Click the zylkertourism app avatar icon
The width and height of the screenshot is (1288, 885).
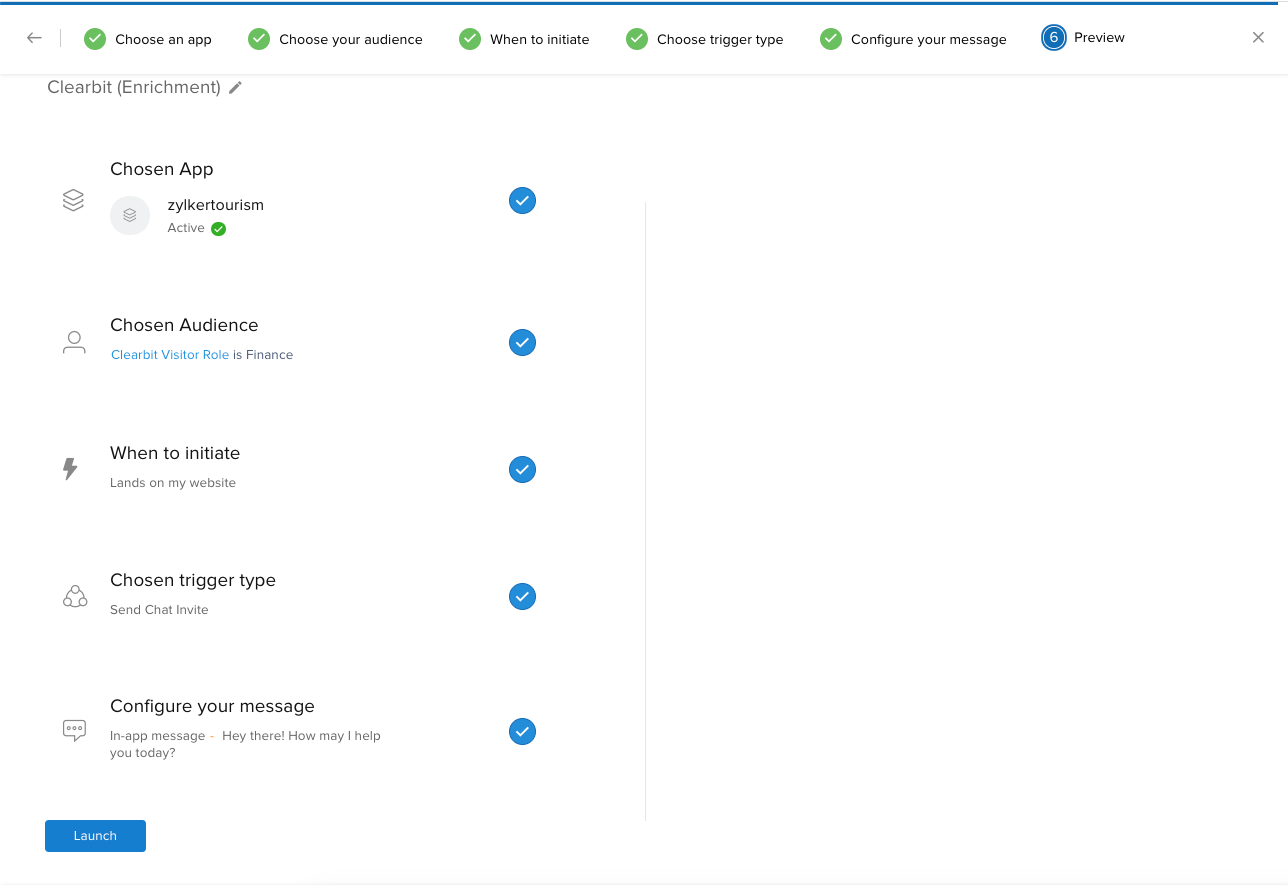coord(130,215)
